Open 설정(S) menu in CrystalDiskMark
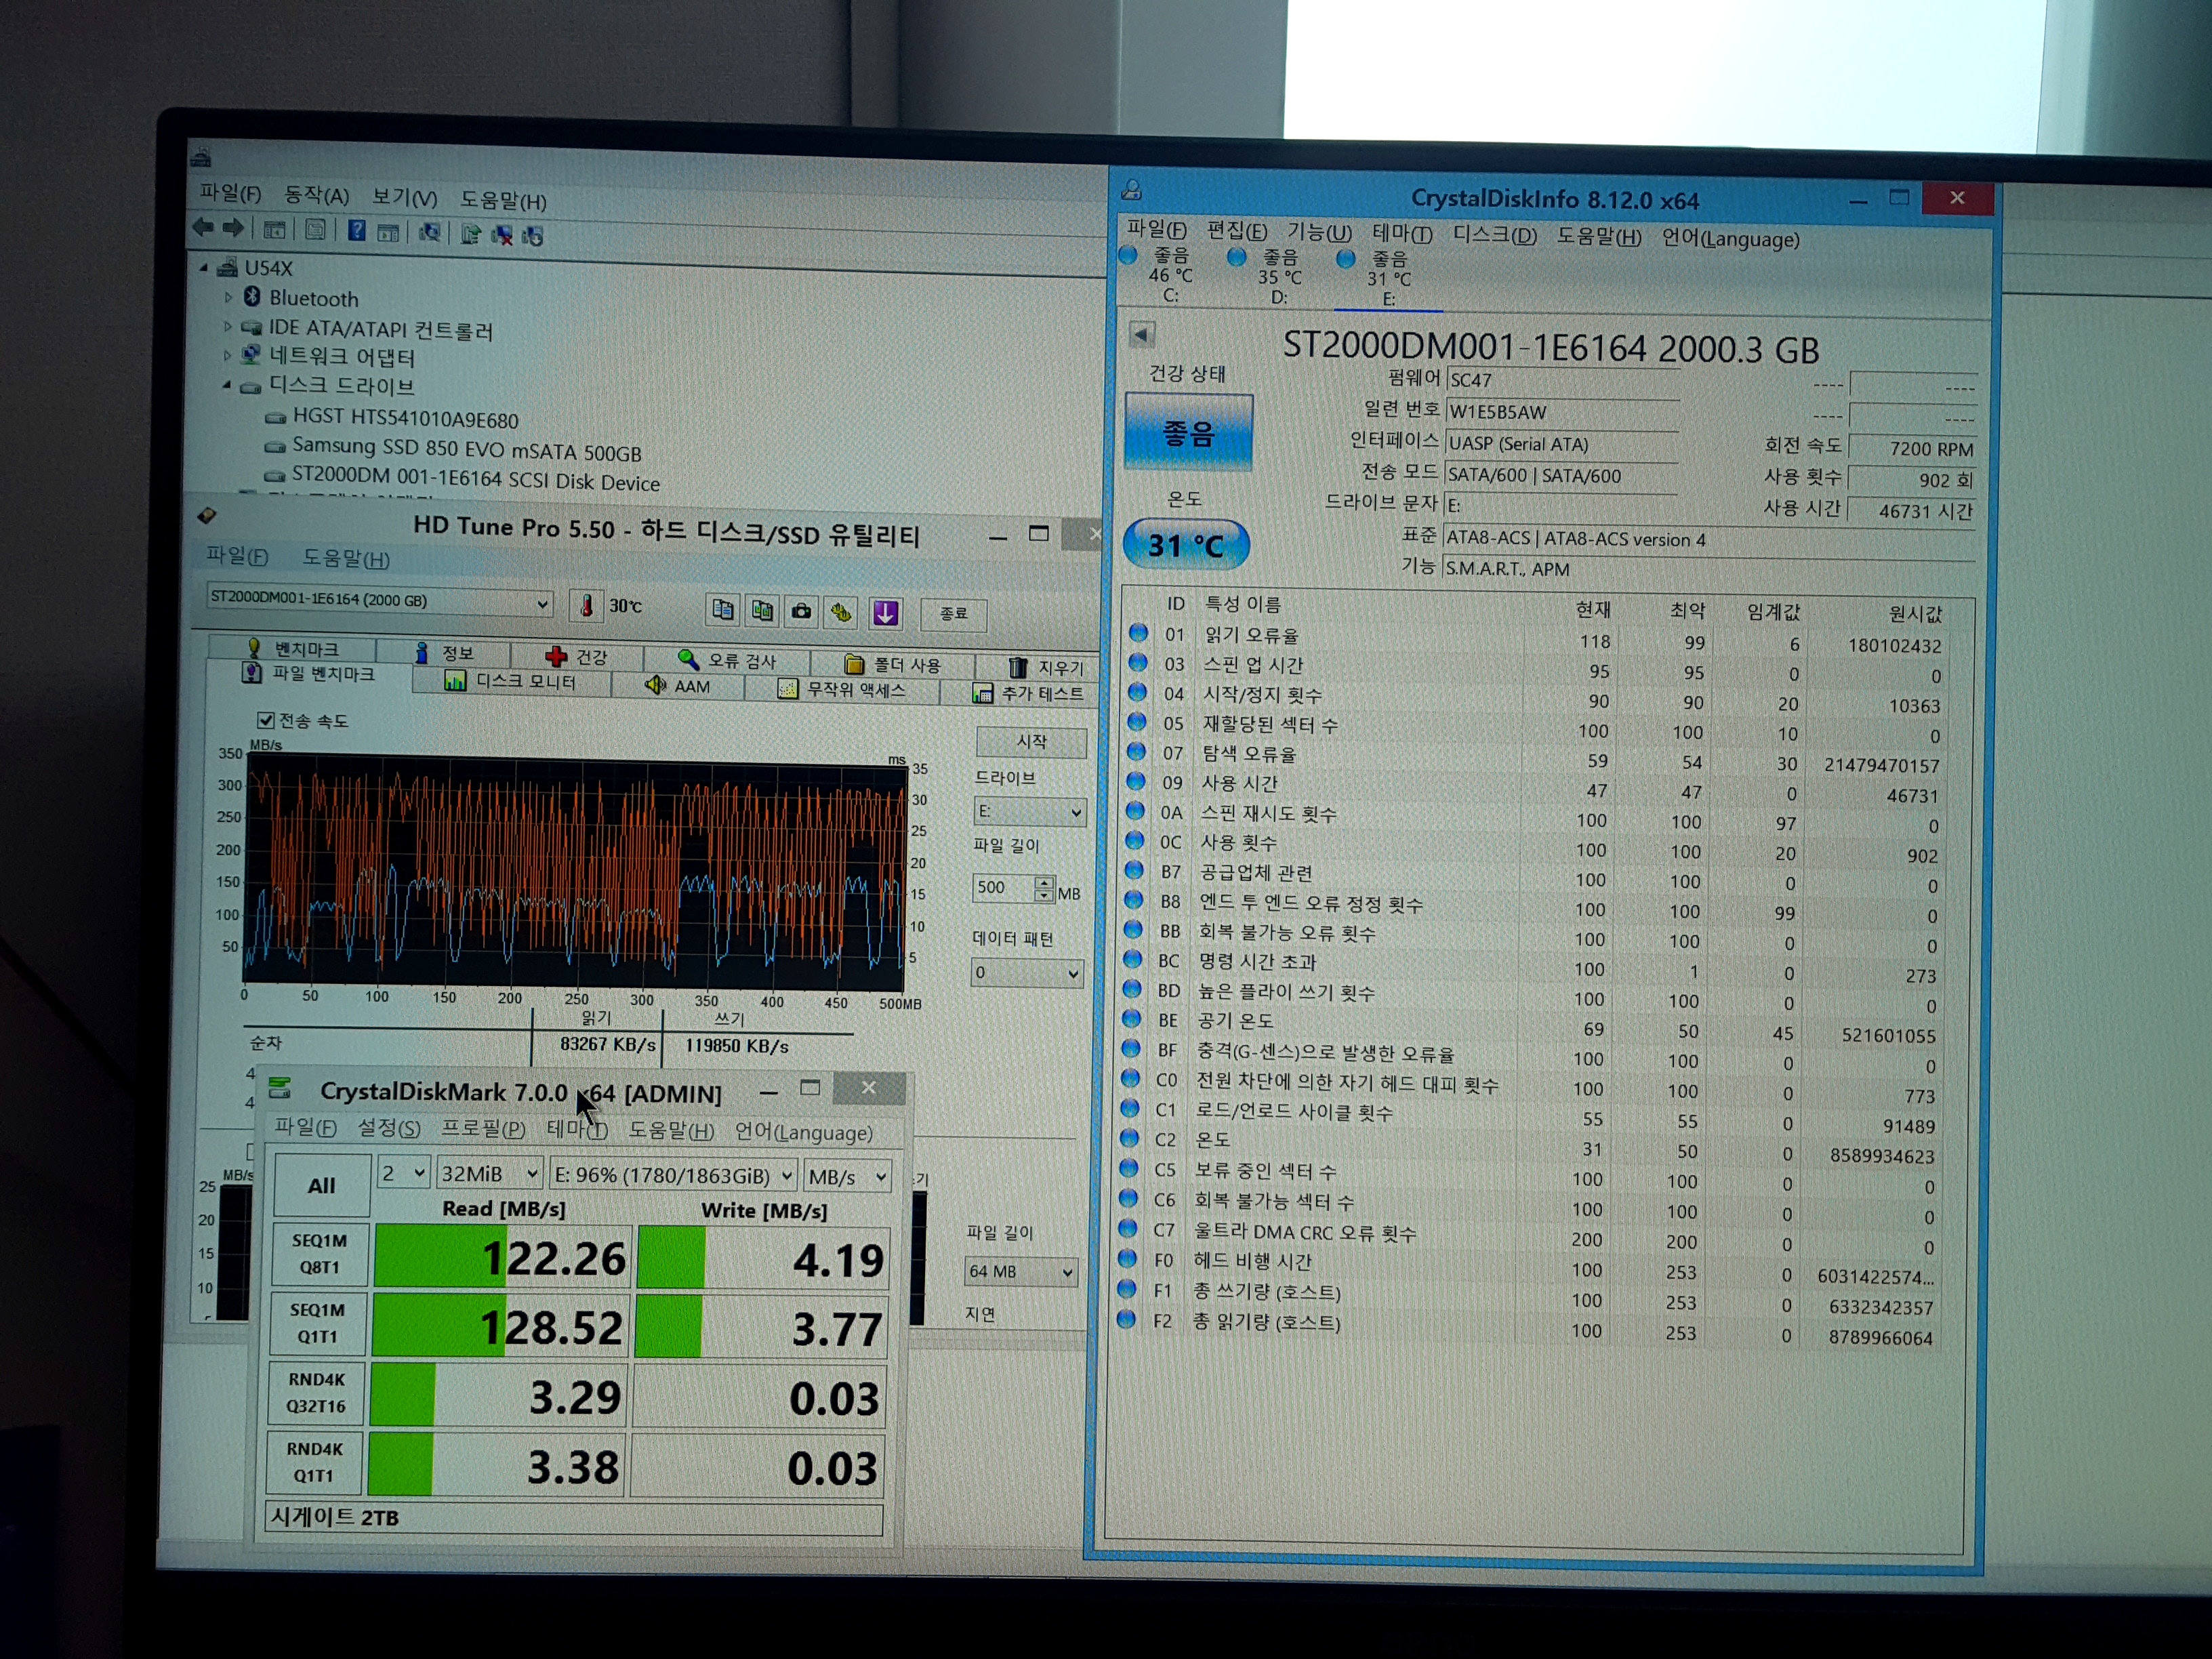This screenshot has width=2212, height=1659. point(389,1128)
